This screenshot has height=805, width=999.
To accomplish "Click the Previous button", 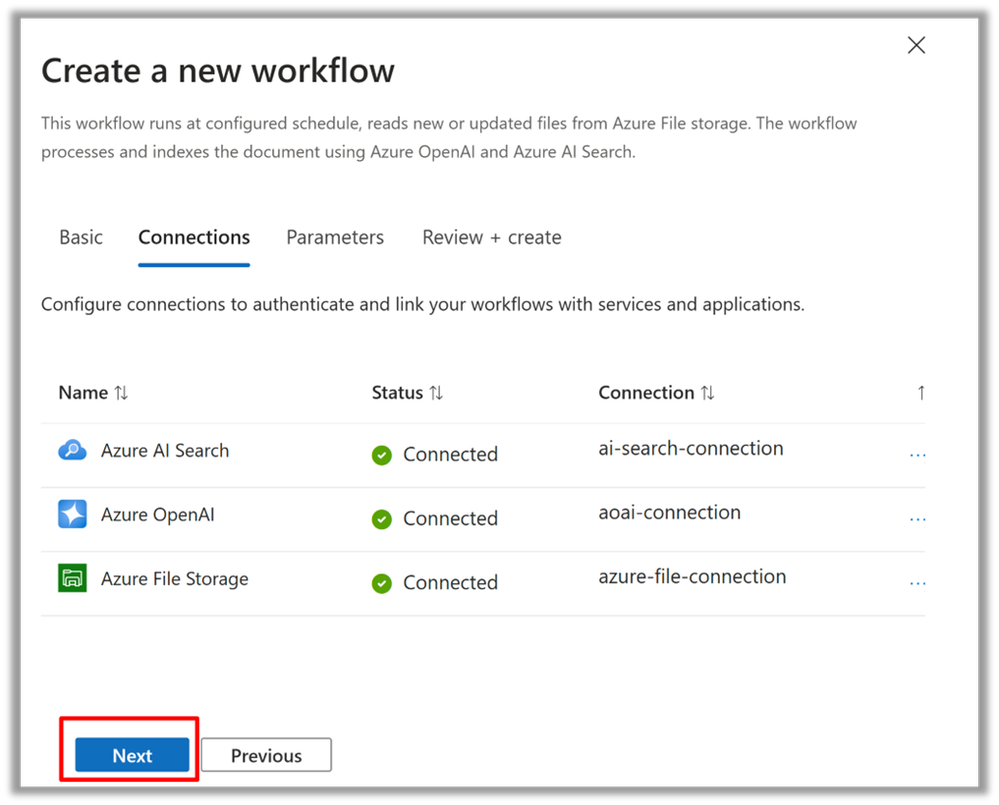I will click(x=266, y=755).
